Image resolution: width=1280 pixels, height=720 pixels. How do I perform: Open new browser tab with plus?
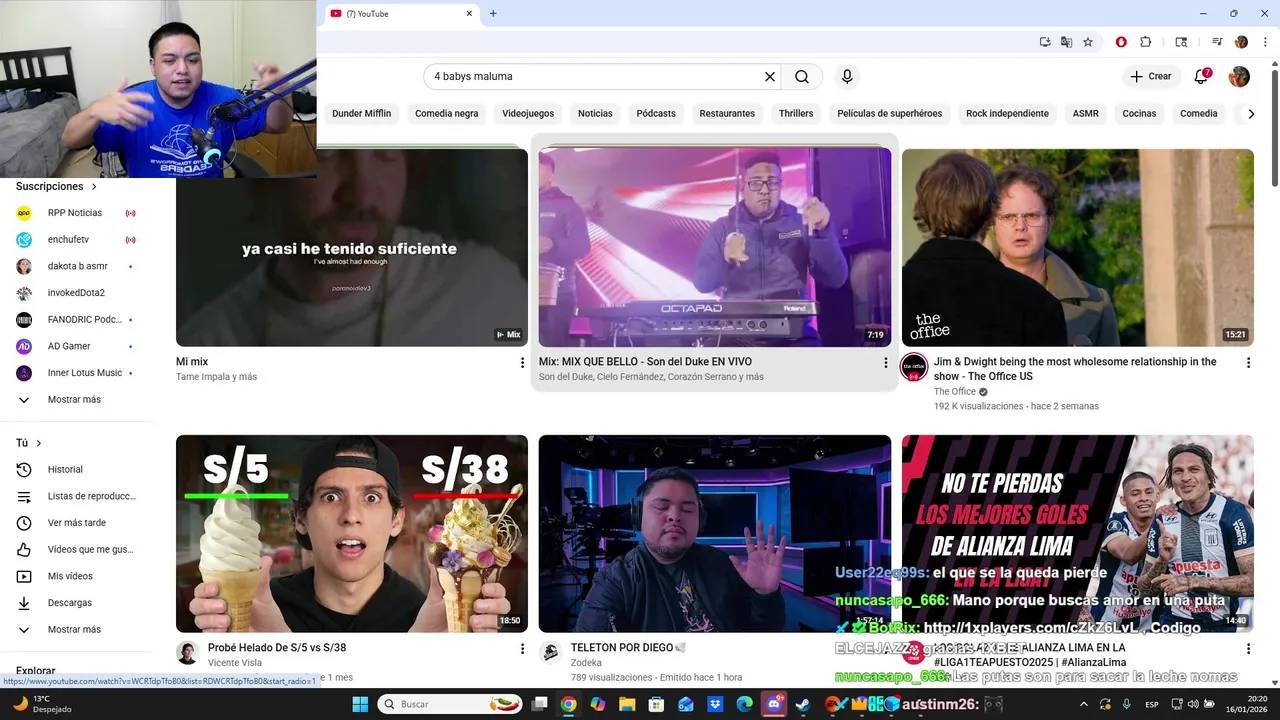pyautogui.click(x=493, y=14)
